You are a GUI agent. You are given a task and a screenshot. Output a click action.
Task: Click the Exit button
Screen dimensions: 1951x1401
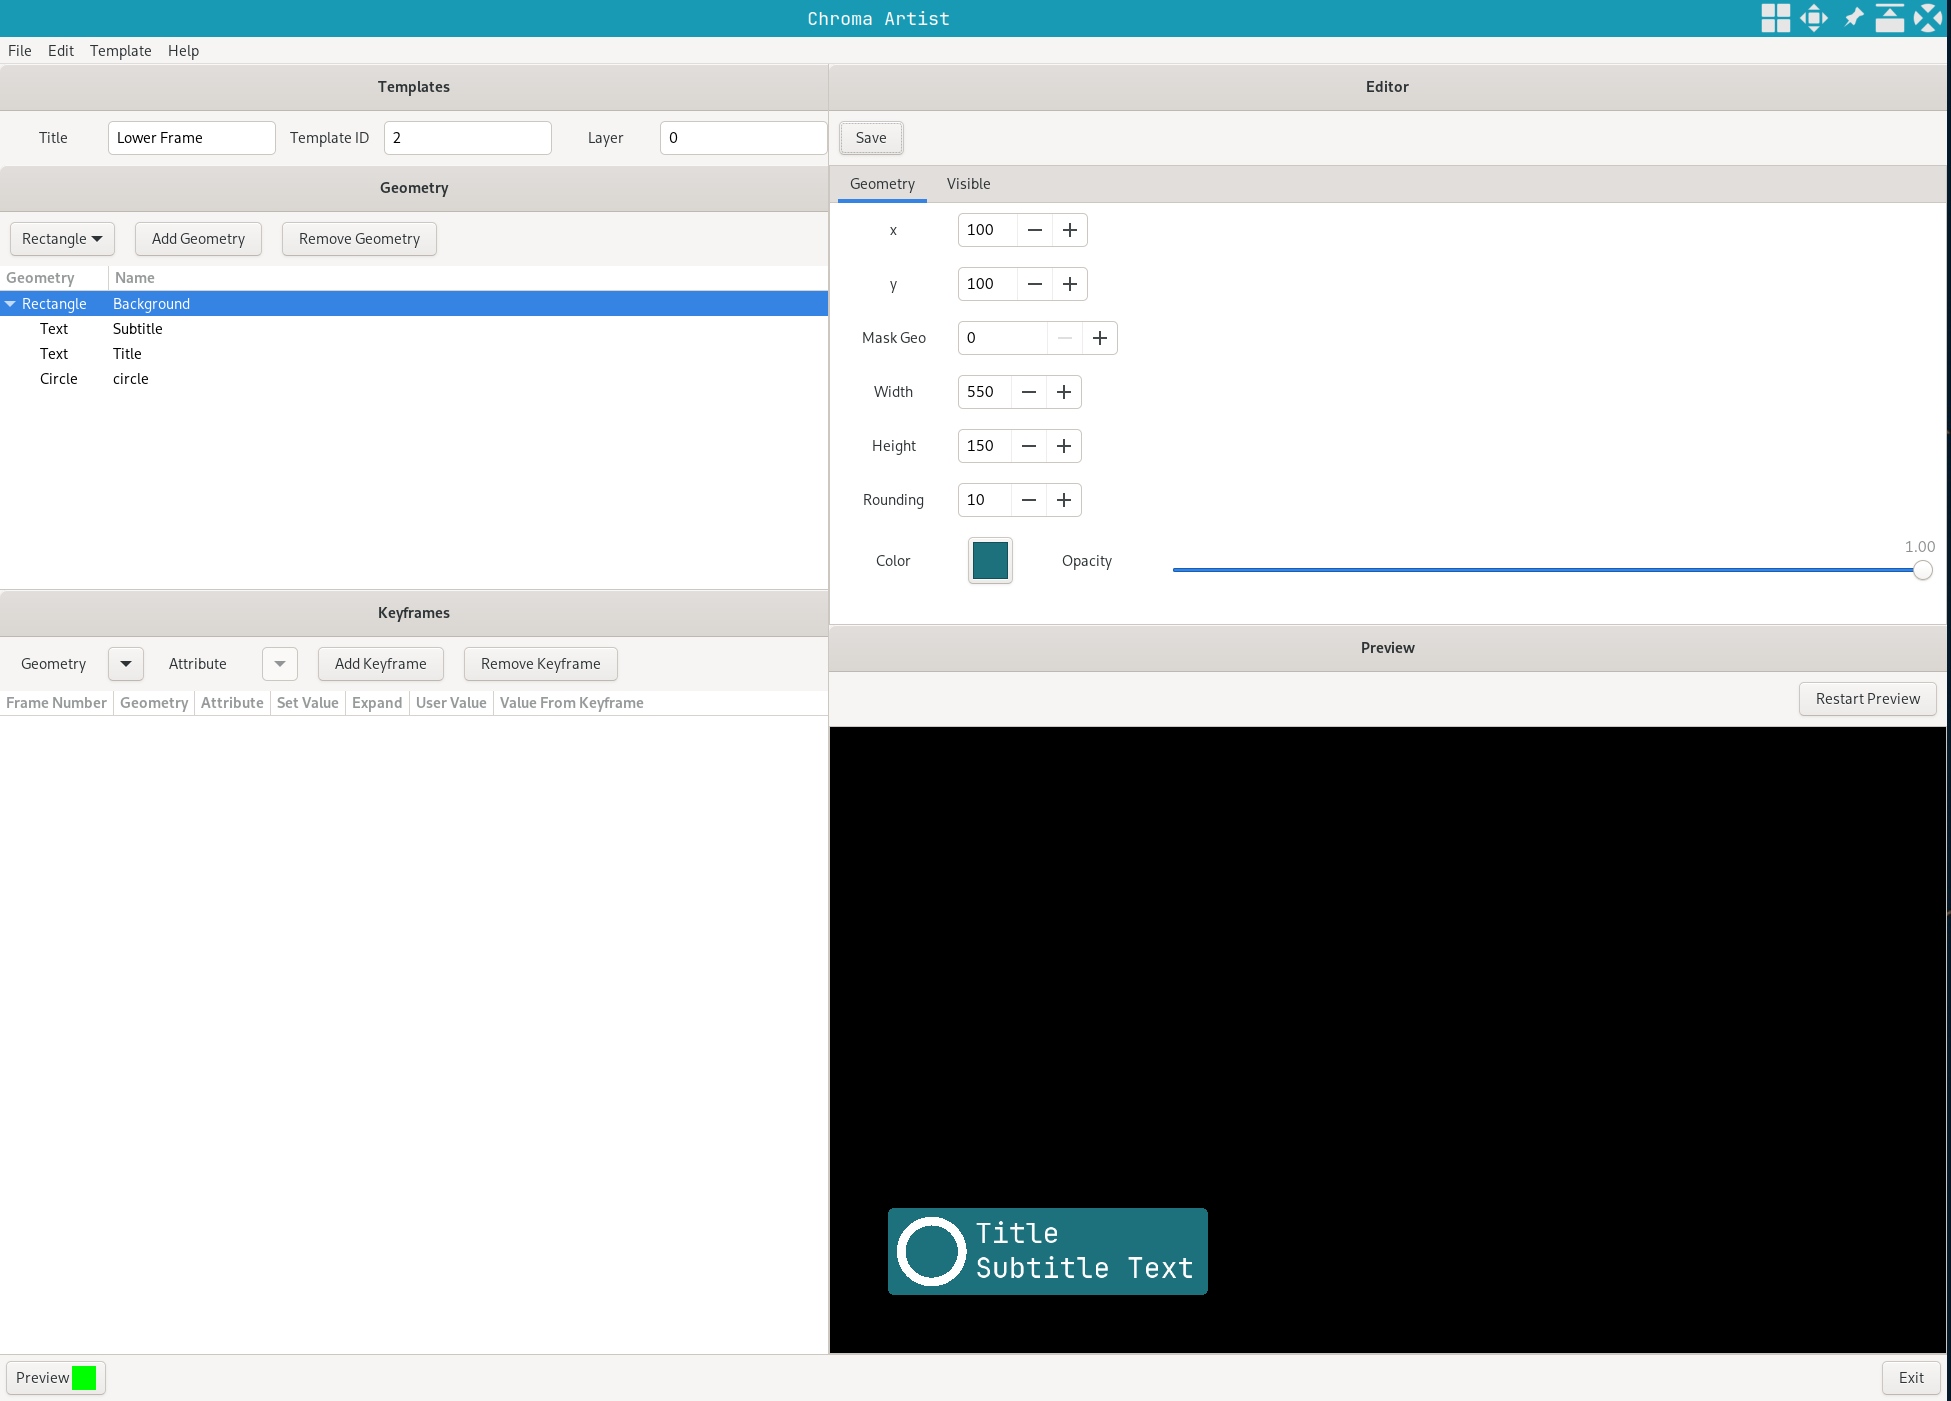click(x=1911, y=1378)
